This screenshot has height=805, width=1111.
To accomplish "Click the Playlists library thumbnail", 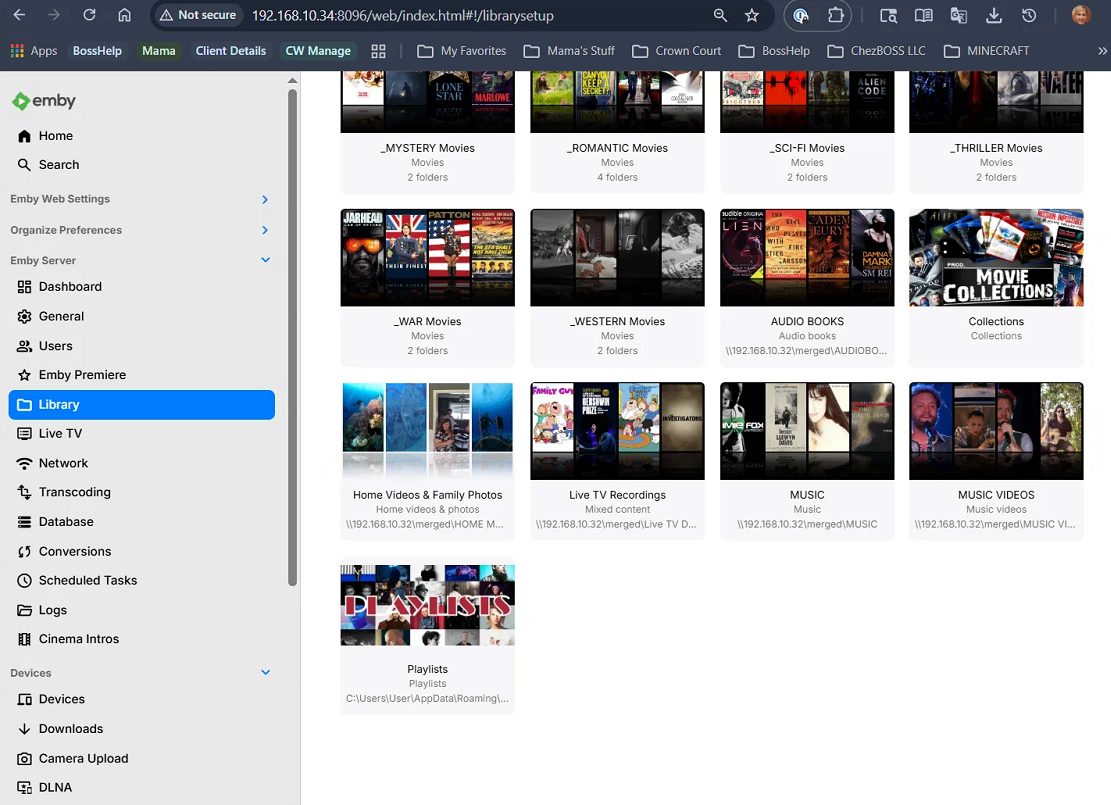I will coord(427,605).
